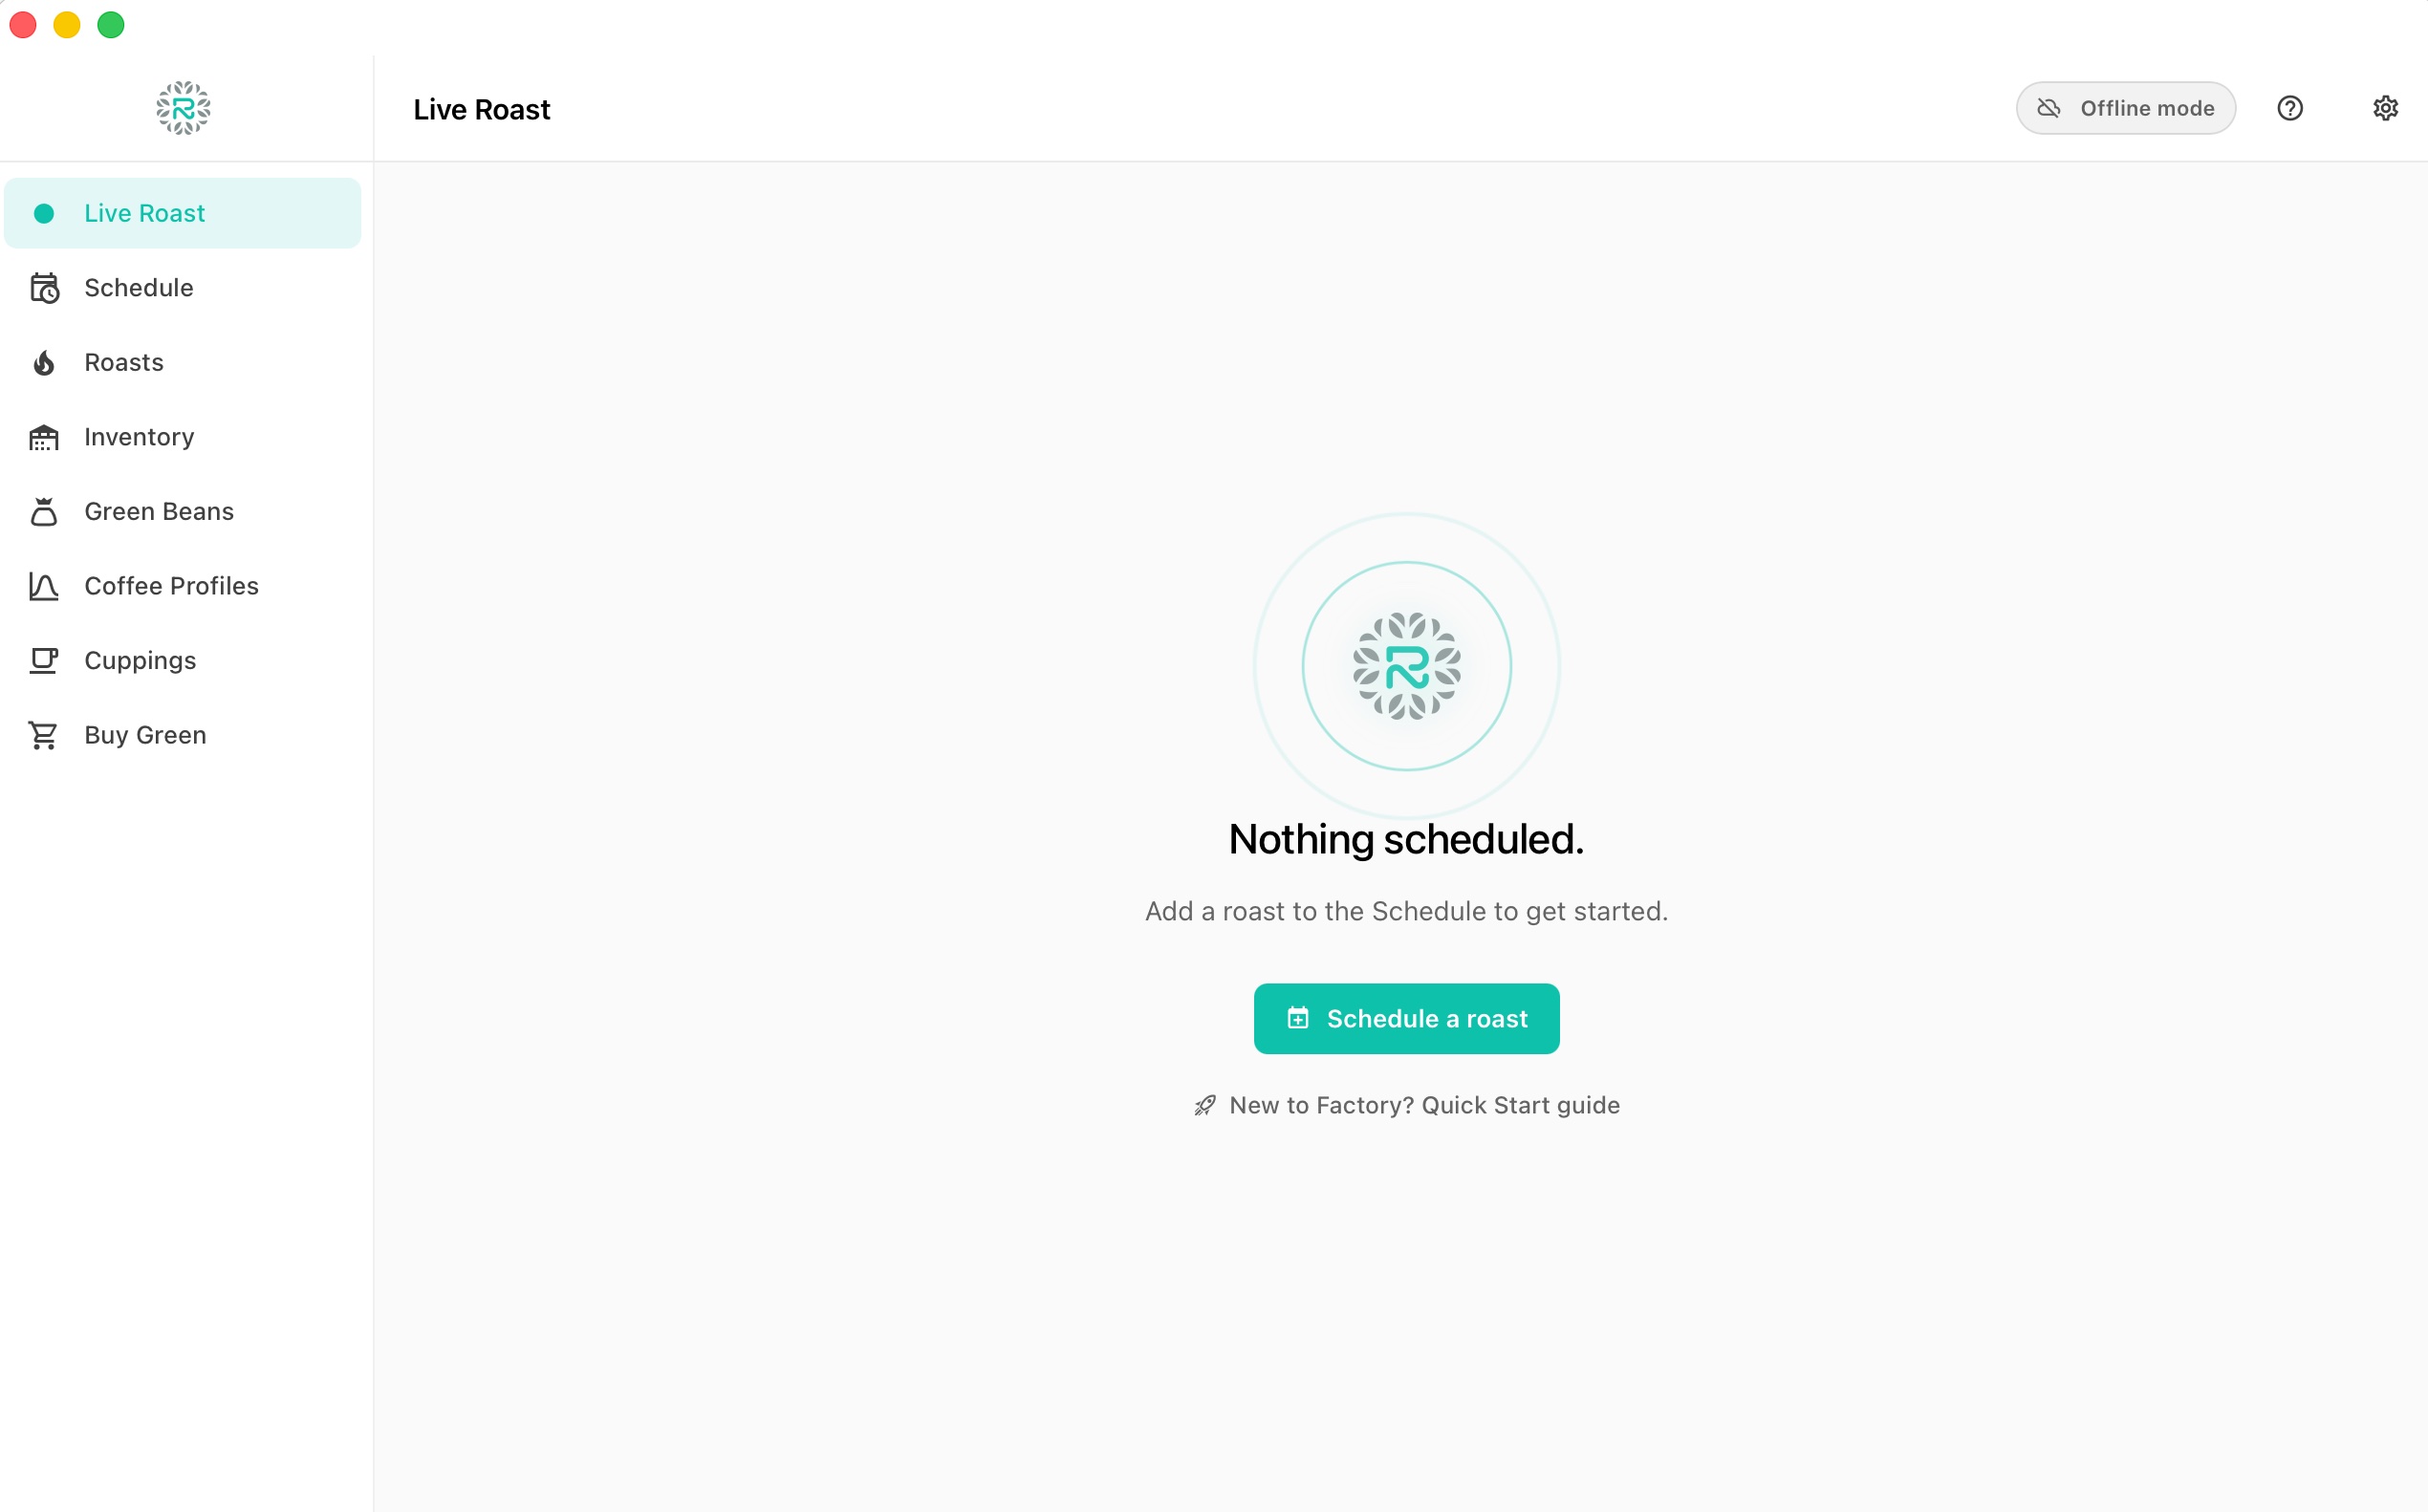Switch to the Live Roast menu item
This screenshot has width=2428, height=1512.
point(183,213)
